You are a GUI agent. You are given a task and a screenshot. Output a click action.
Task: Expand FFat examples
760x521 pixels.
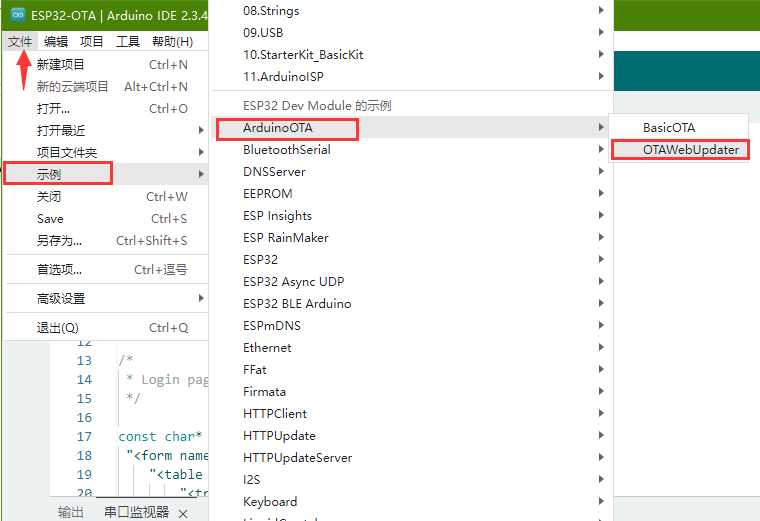[411, 369]
